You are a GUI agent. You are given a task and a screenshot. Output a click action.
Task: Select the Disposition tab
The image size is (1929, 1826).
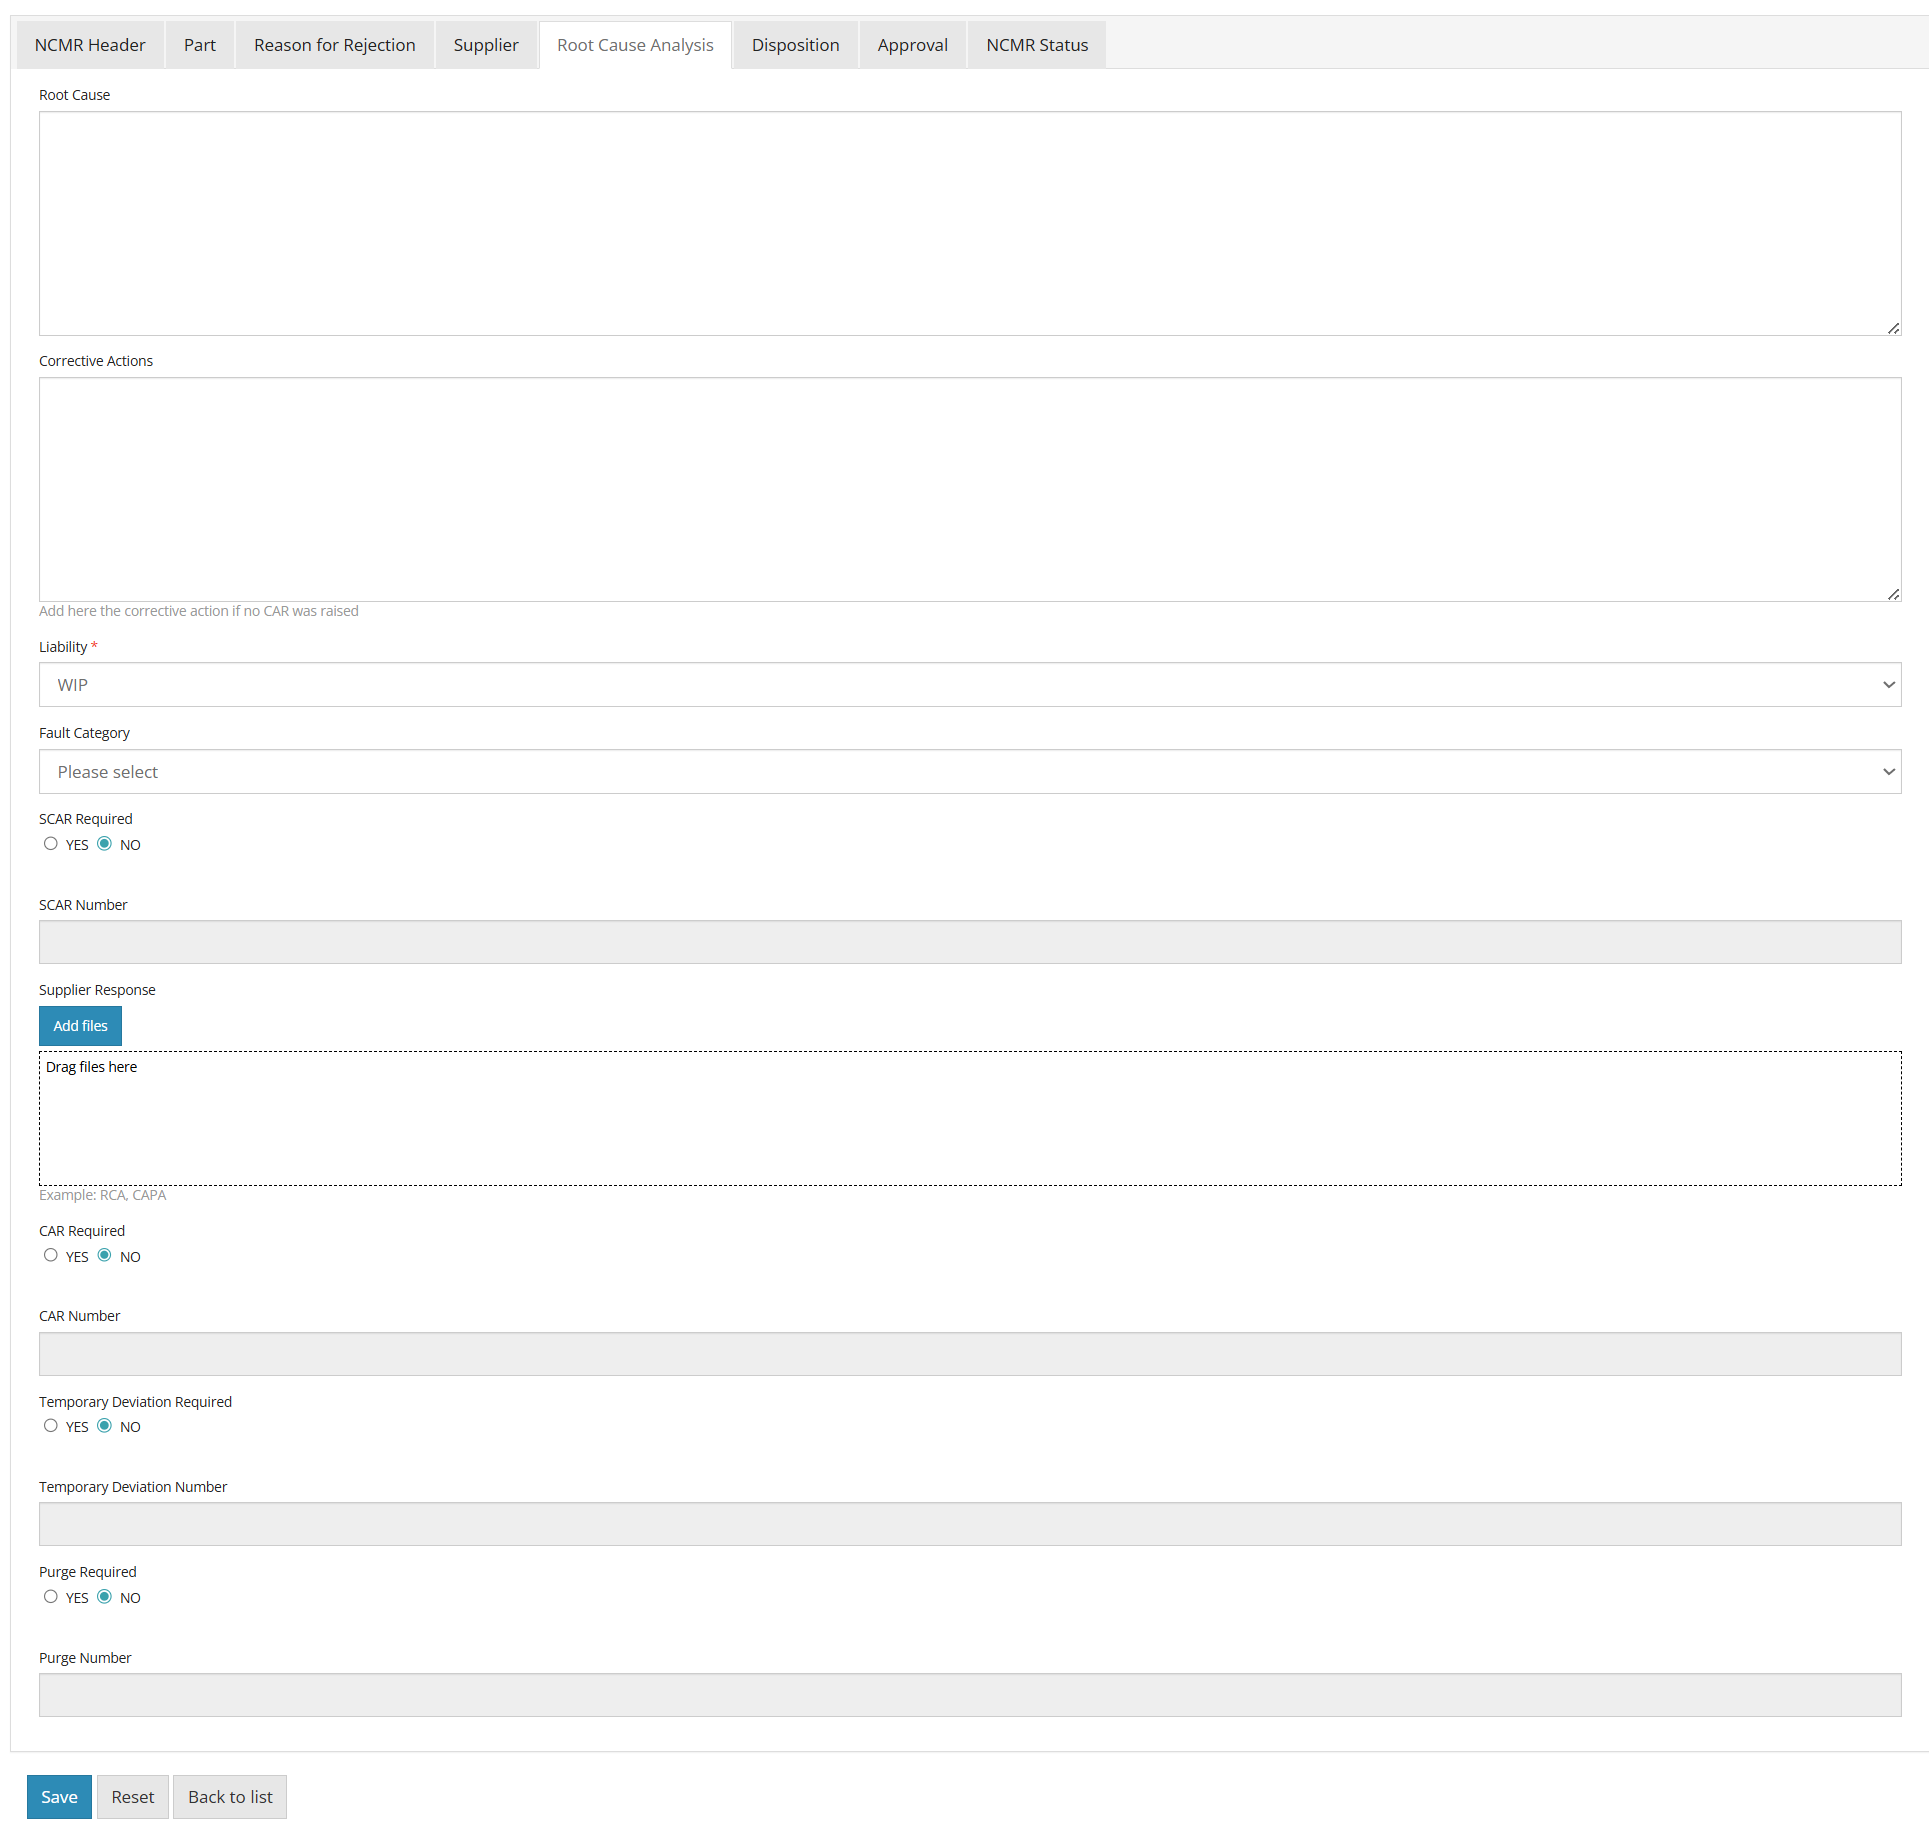[x=795, y=44]
